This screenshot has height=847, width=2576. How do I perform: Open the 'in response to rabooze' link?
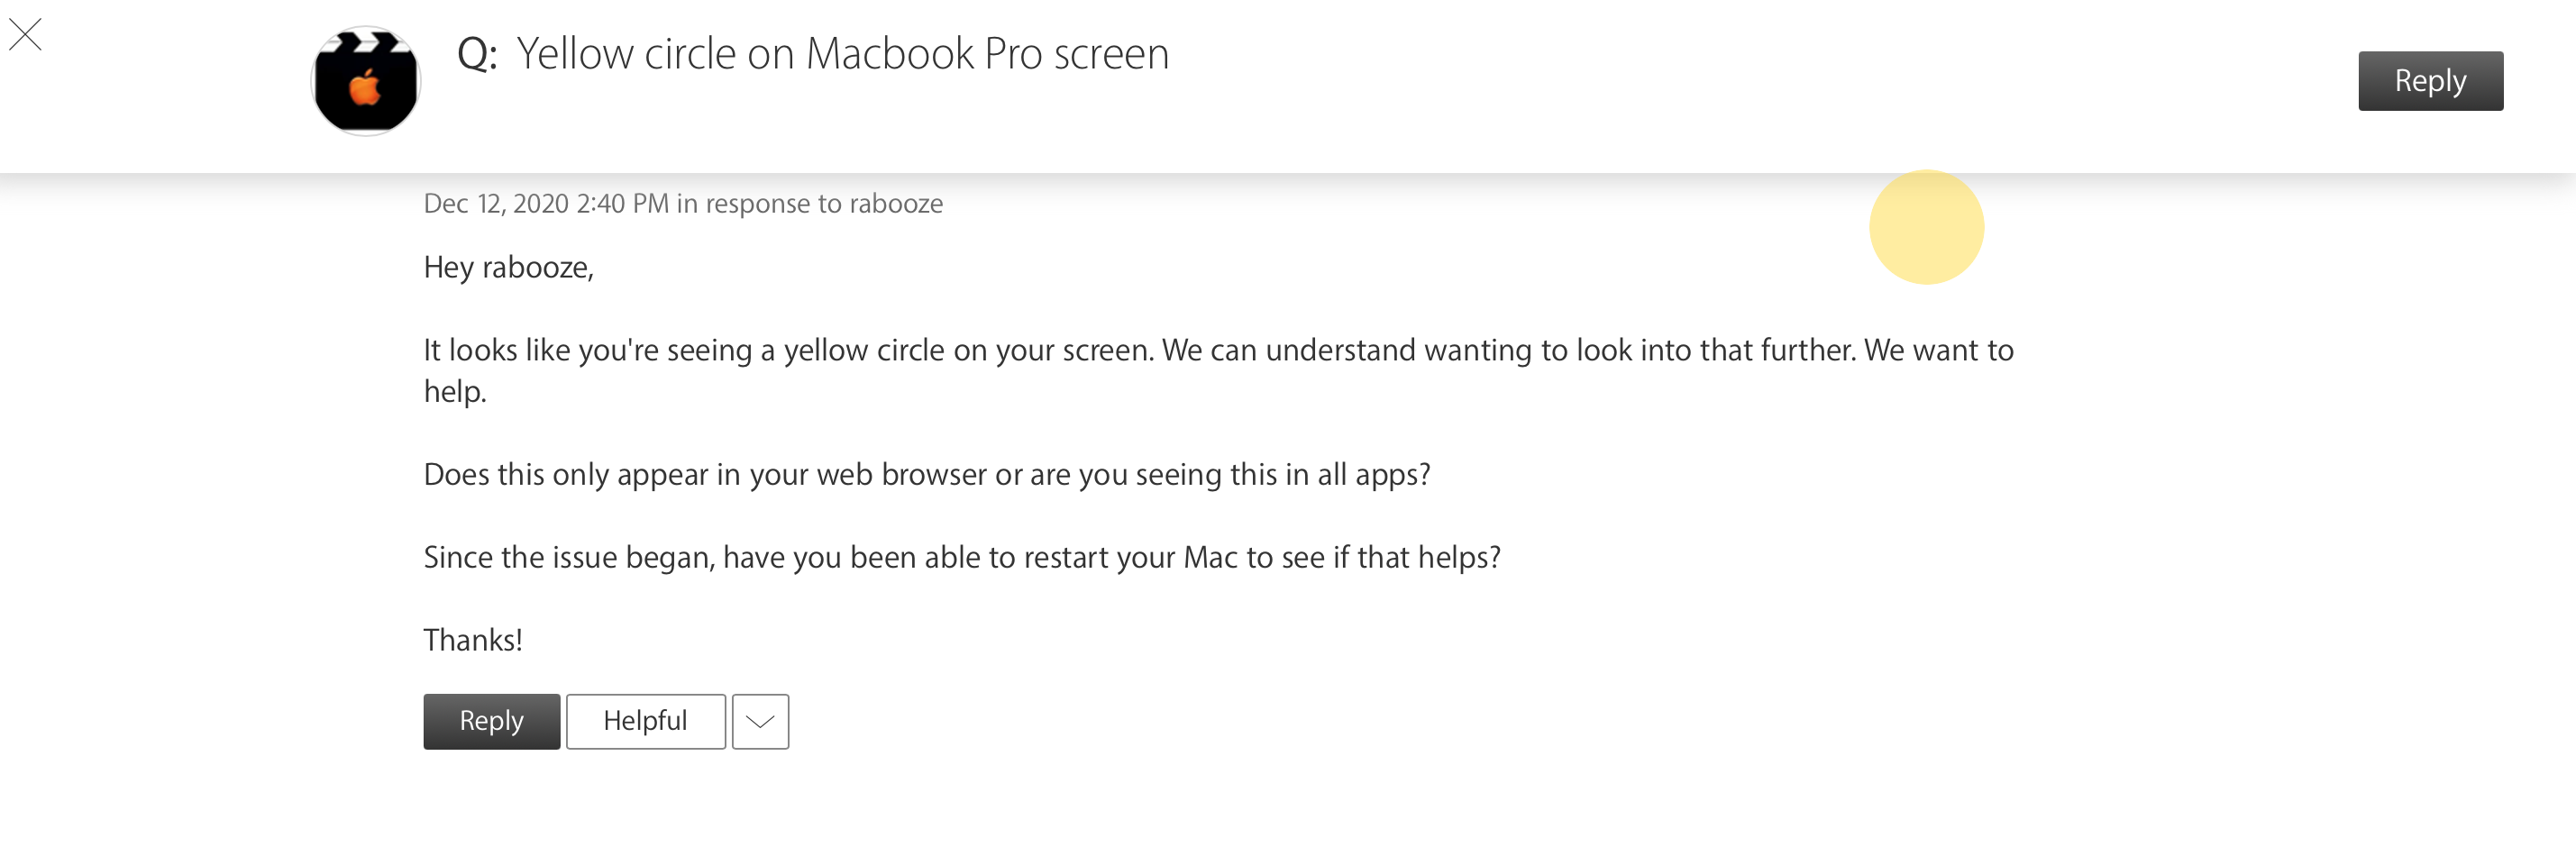[x=810, y=204]
